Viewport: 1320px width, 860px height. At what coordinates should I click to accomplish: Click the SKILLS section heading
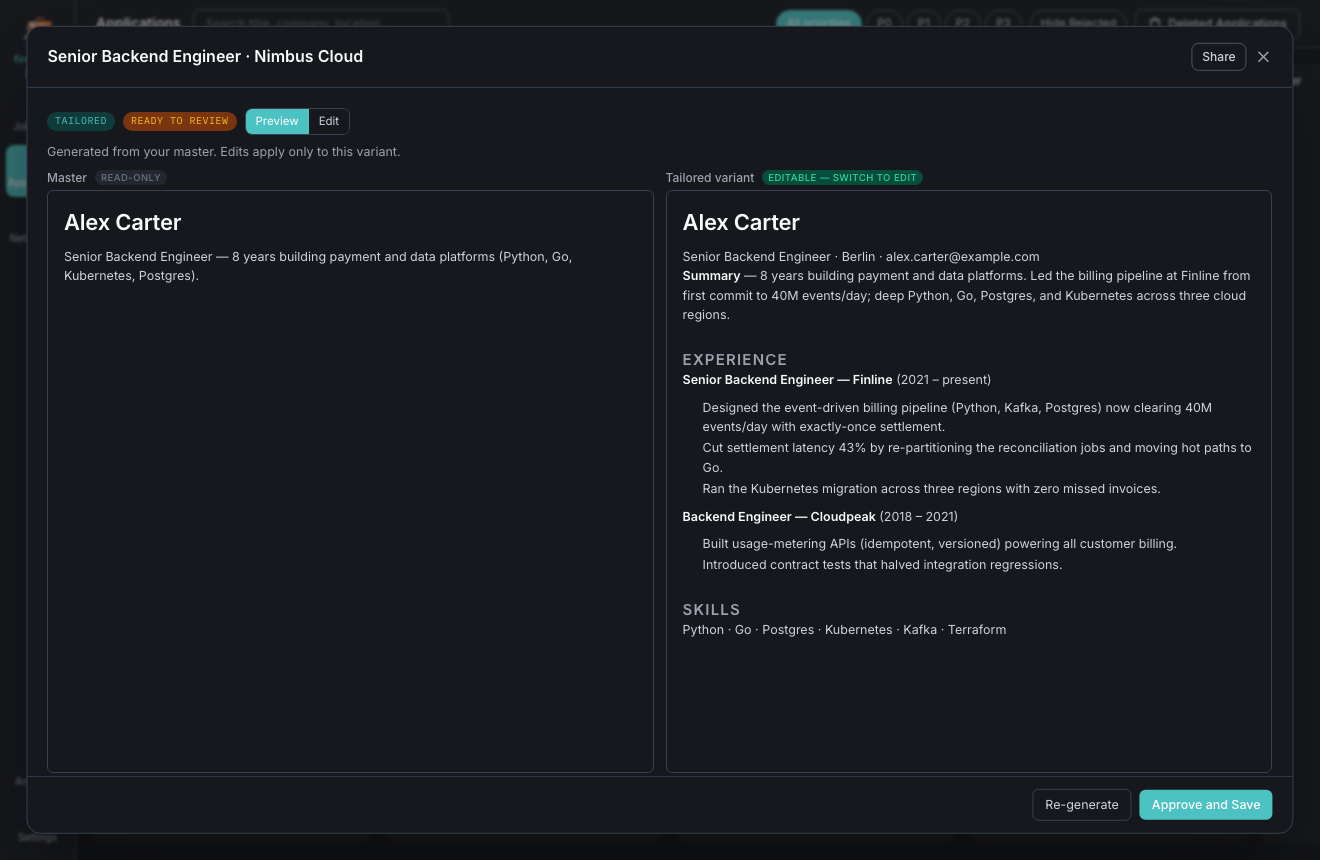pyautogui.click(x=711, y=610)
